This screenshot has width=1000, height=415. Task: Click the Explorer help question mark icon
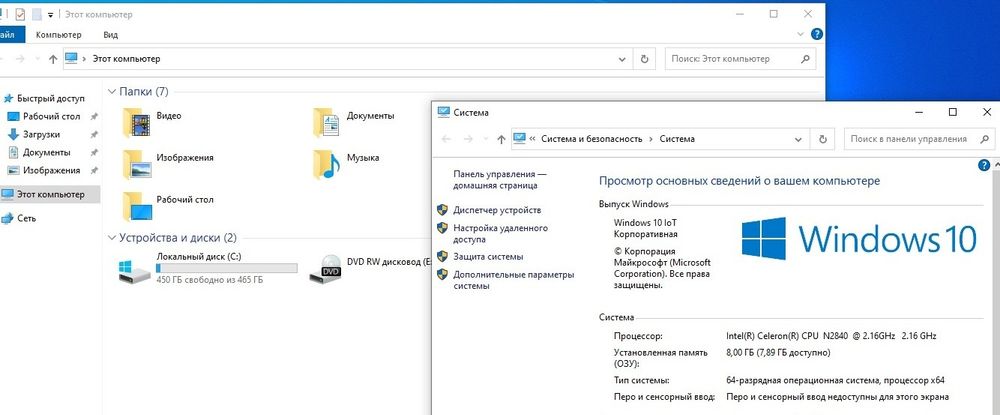(x=816, y=34)
